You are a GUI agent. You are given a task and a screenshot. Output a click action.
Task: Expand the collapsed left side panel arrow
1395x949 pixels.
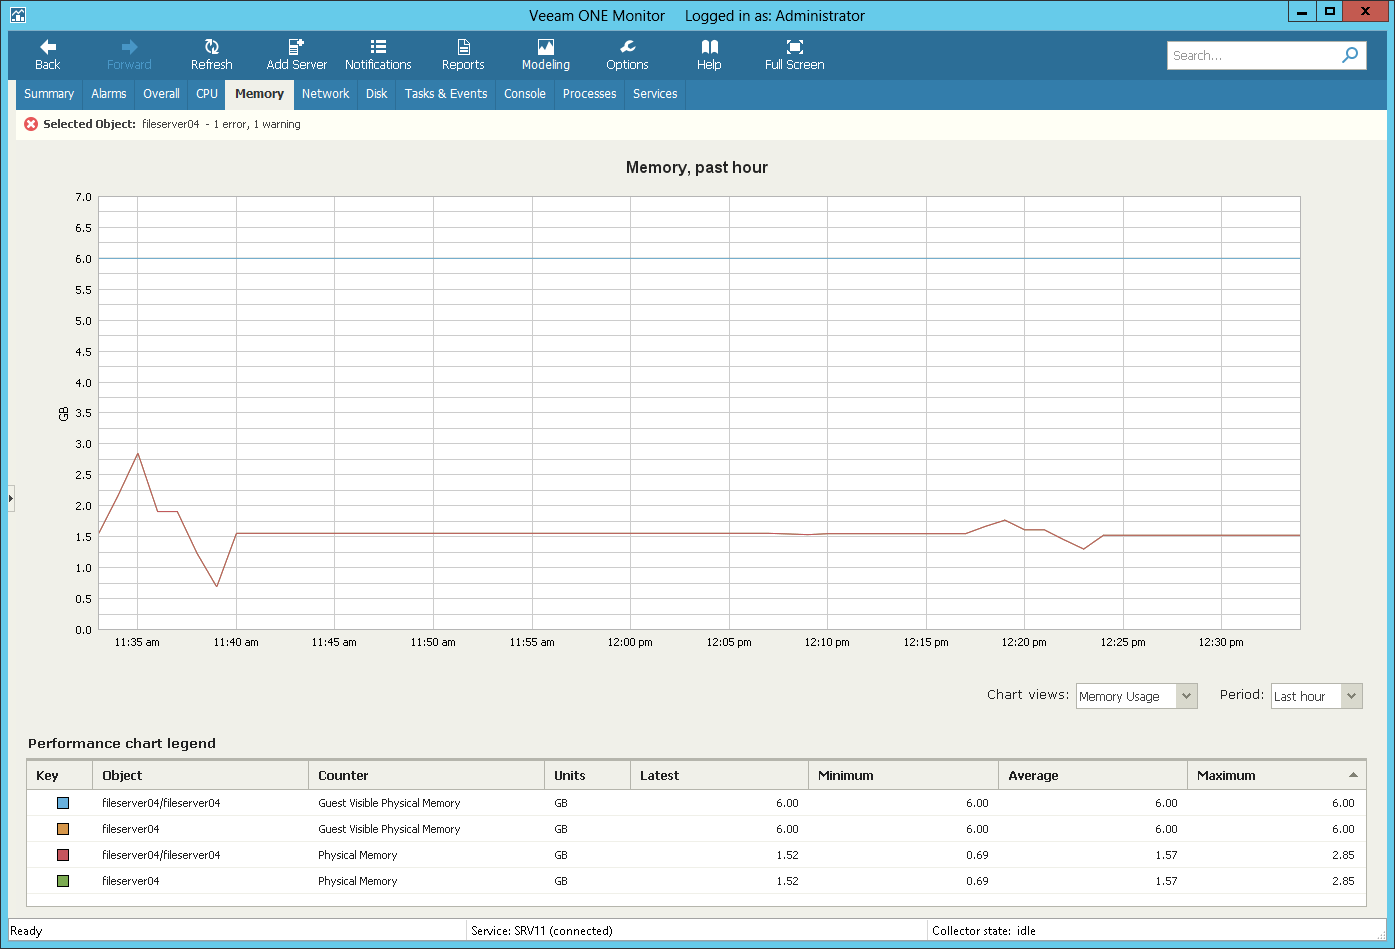[11, 497]
